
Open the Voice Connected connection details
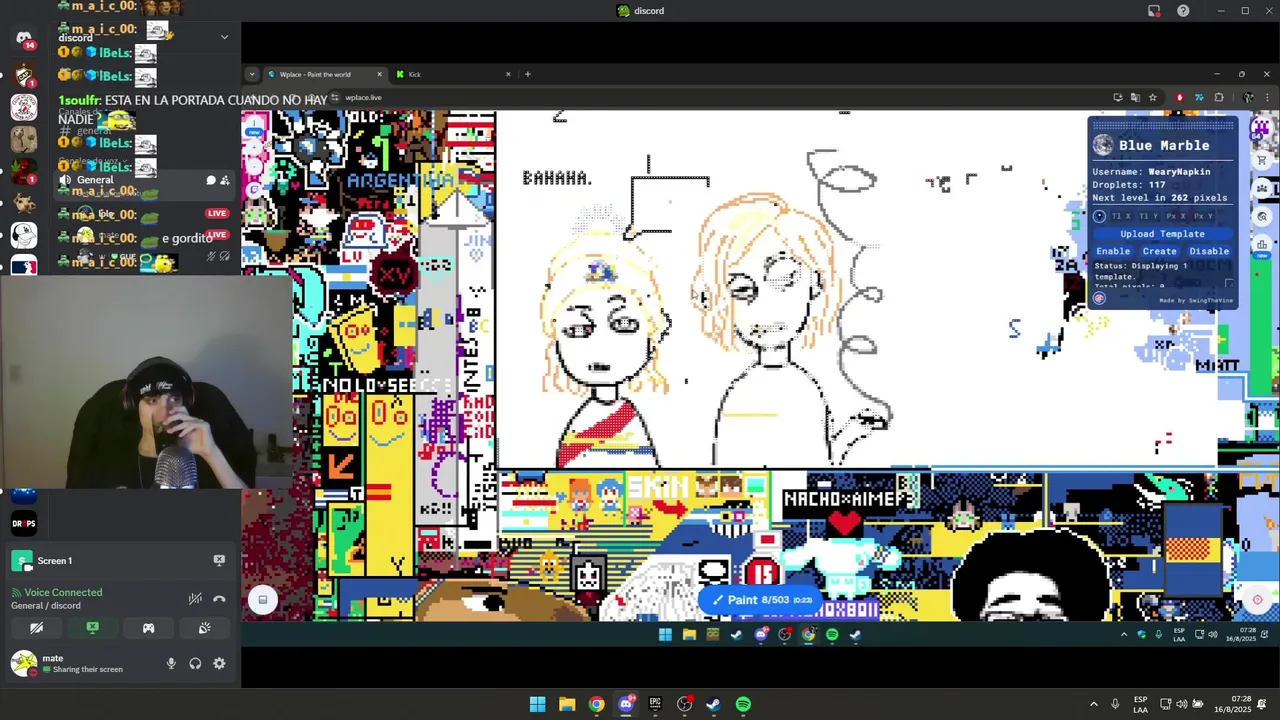pyautogui.click(x=63, y=592)
